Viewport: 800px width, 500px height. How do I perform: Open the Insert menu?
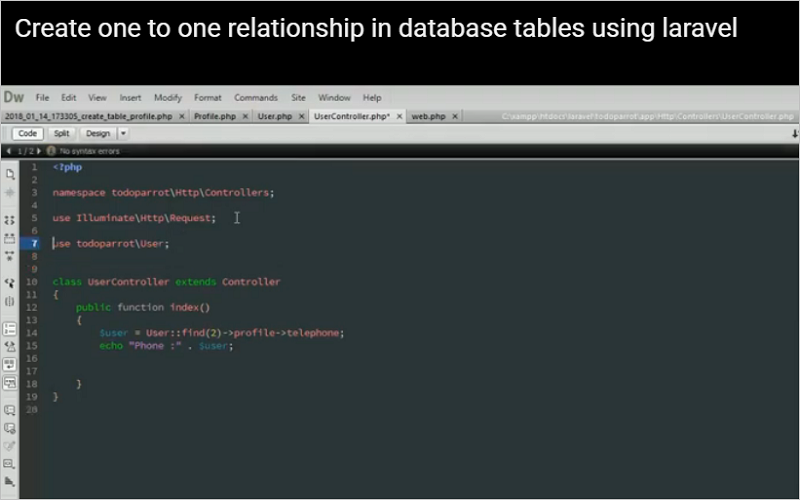click(130, 97)
